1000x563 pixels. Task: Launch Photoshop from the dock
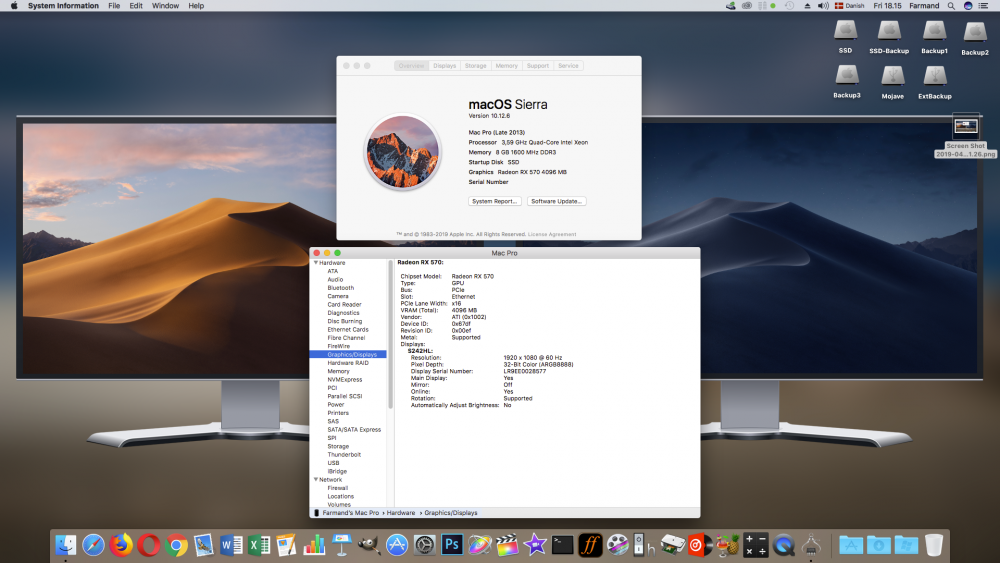click(452, 545)
